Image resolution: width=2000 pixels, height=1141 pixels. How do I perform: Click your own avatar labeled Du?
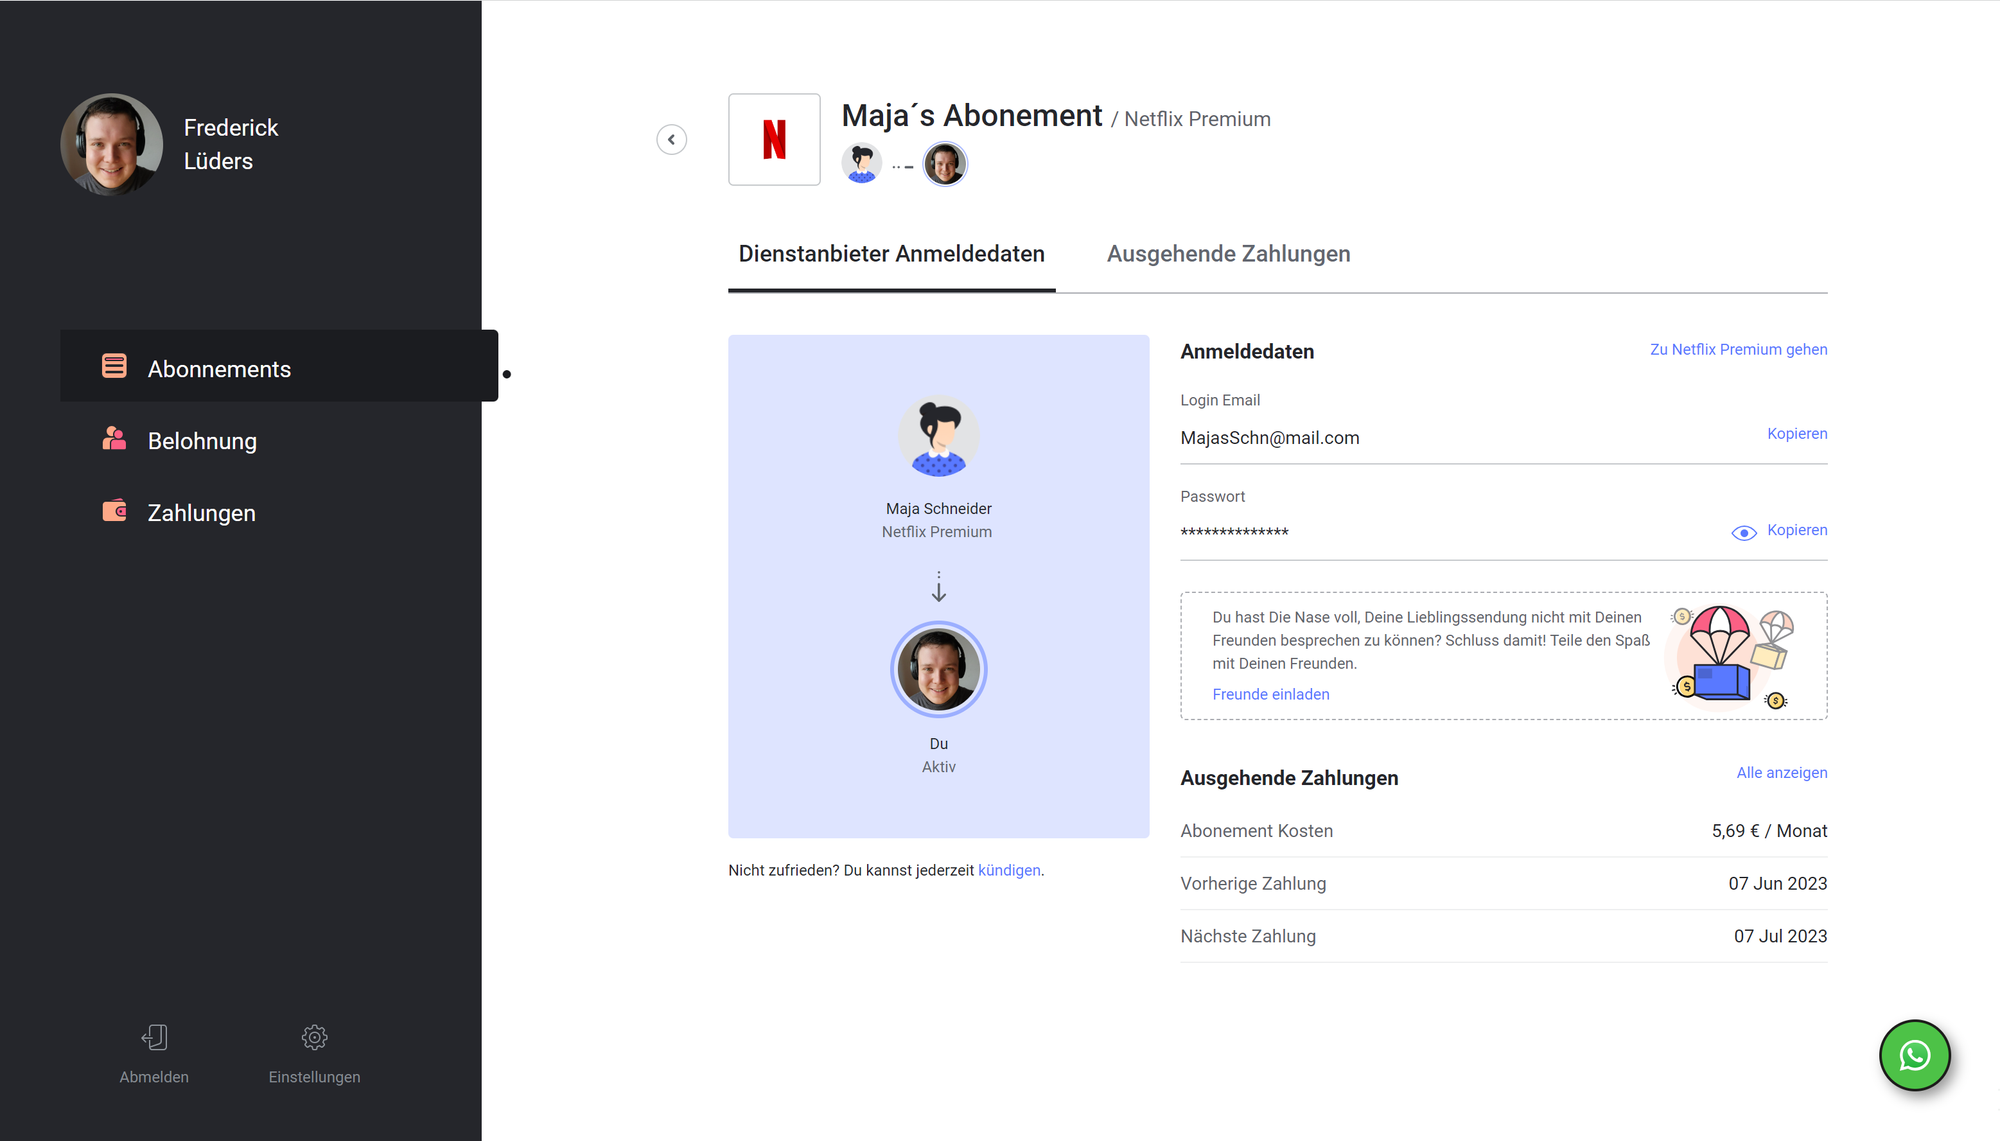tap(938, 669)
